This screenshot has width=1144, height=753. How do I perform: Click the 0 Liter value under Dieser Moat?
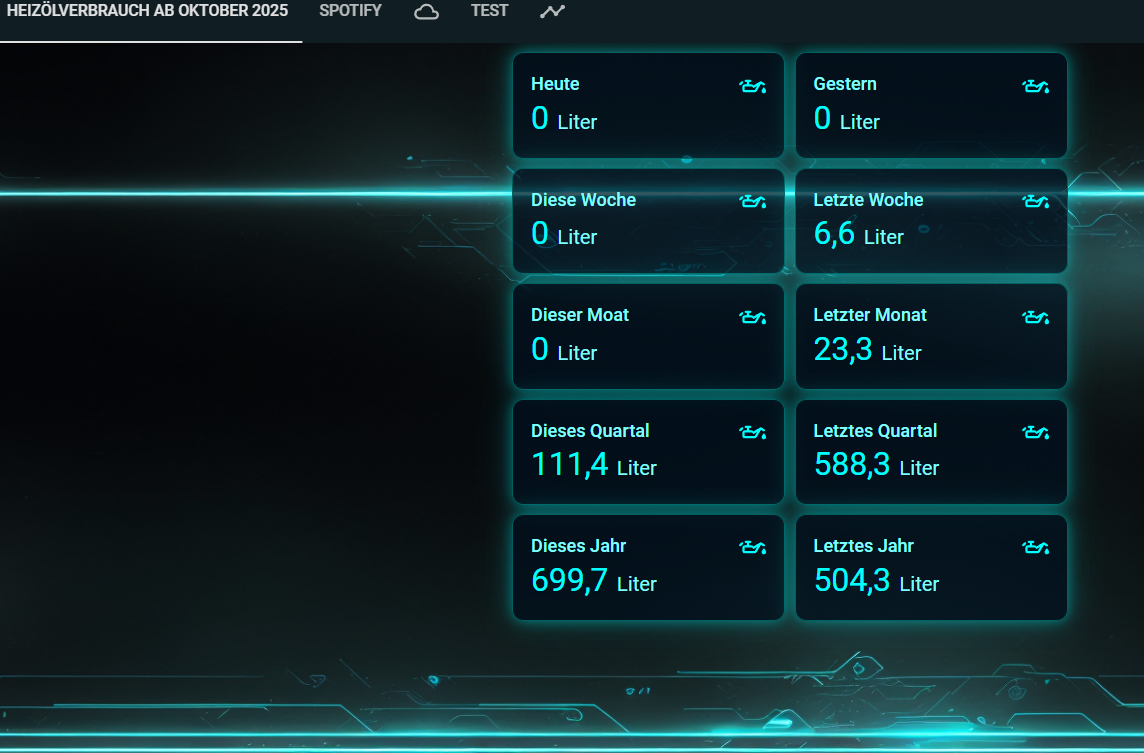point(564,350)
